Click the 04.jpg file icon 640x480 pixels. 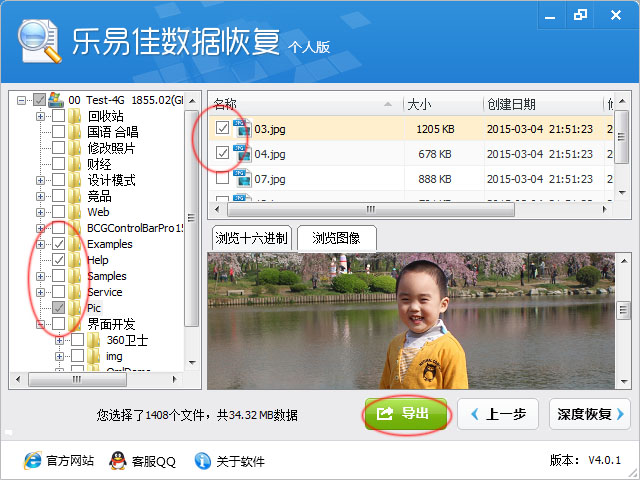pos(242,153)
